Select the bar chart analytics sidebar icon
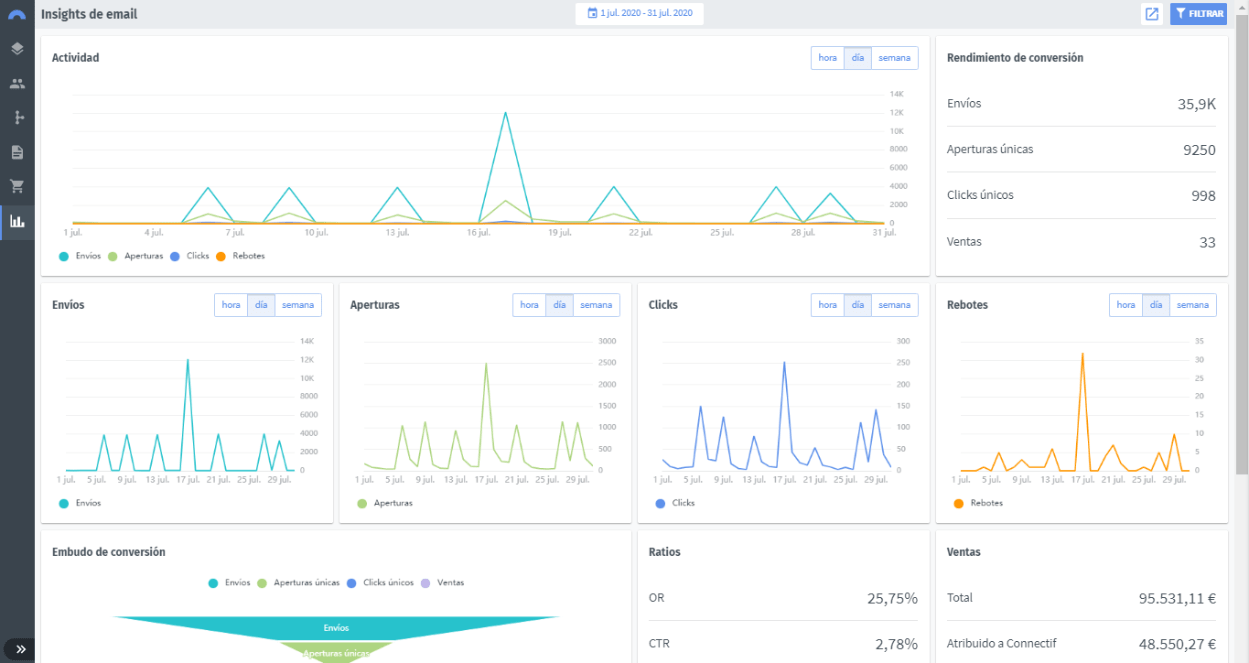This screenshot has width=1249, height=663. (x=17, y=221)
